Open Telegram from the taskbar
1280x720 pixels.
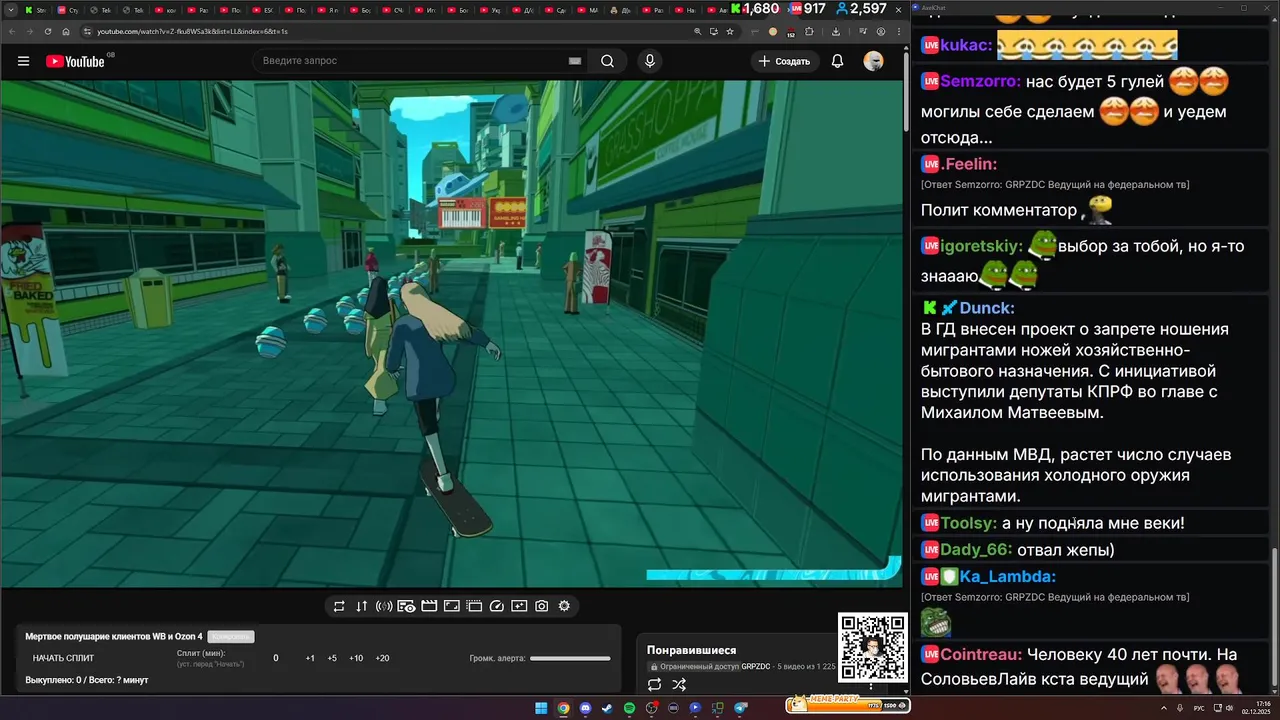click(741, 708)
